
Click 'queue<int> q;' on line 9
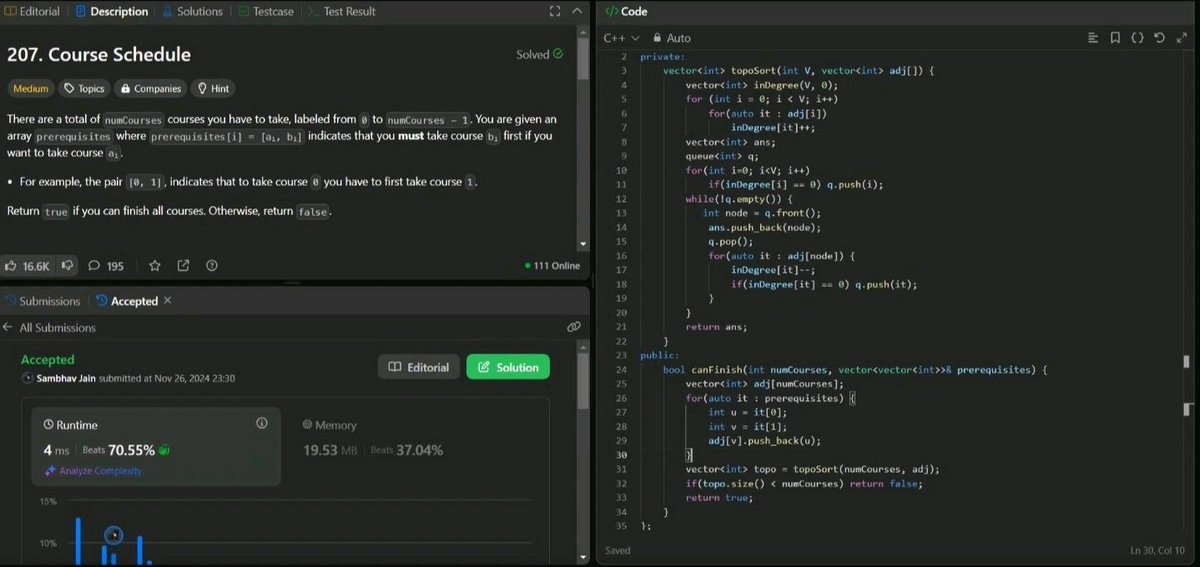pyautogui.click(x=724, y=156)
